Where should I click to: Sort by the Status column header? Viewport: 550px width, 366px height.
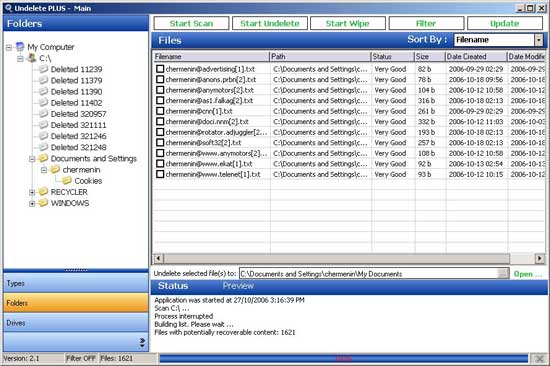tap(392, 56)
